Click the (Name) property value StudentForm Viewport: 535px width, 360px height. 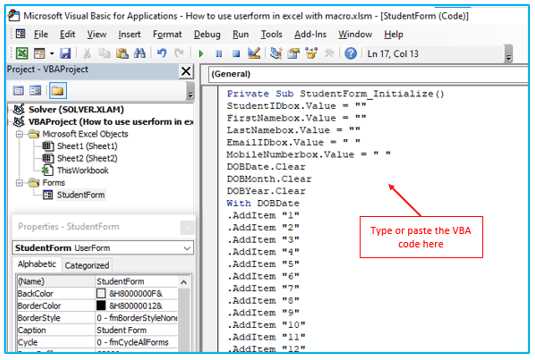pos(136,282)
